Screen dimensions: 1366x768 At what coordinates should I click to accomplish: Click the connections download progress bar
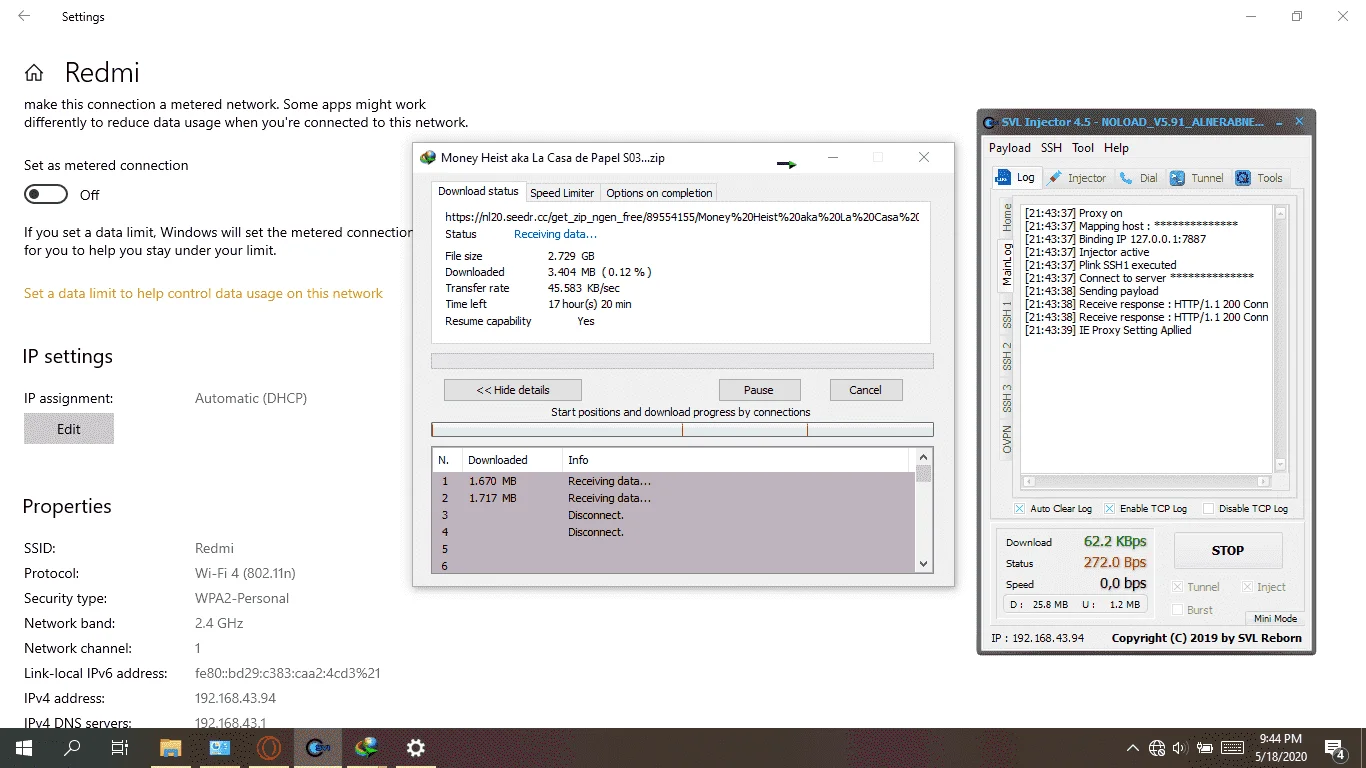point(682,430)
